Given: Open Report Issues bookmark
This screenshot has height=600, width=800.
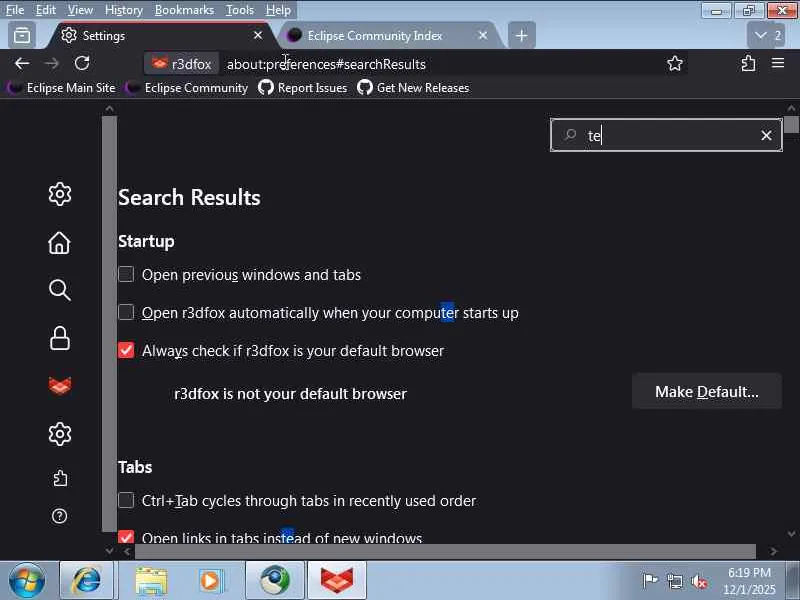Looking at the screenshot, I should click(x=303, y=88).
